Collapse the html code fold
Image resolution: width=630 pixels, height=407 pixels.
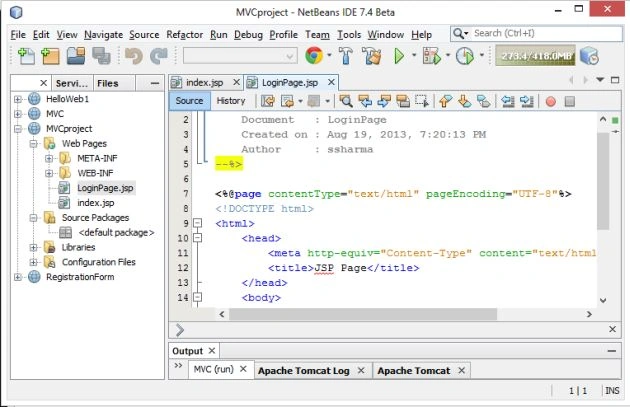[197, 223]
